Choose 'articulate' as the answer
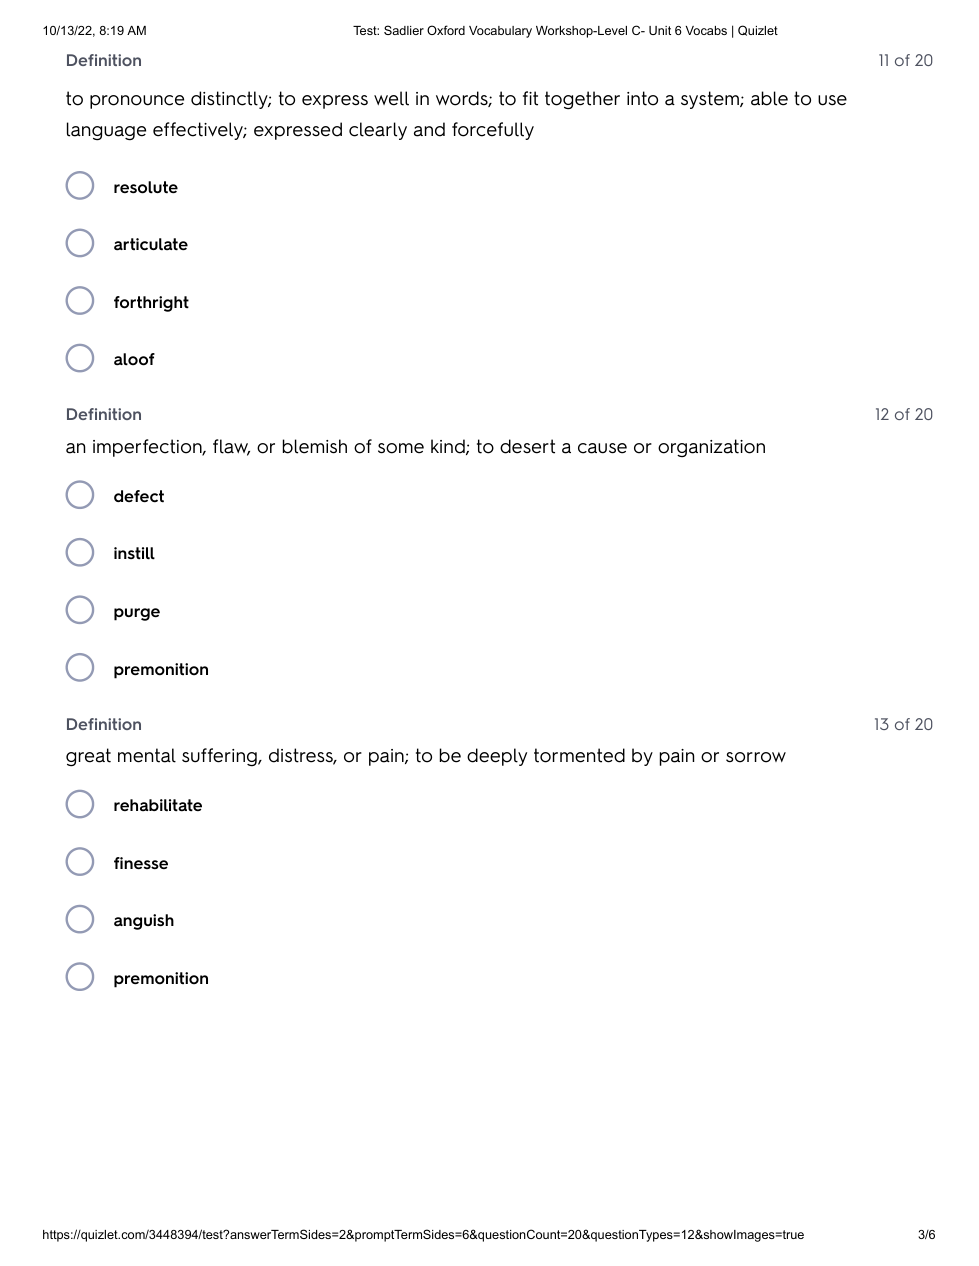Image resolution: width=979 pixels, height=1266 pixels. tap(80, 244)
